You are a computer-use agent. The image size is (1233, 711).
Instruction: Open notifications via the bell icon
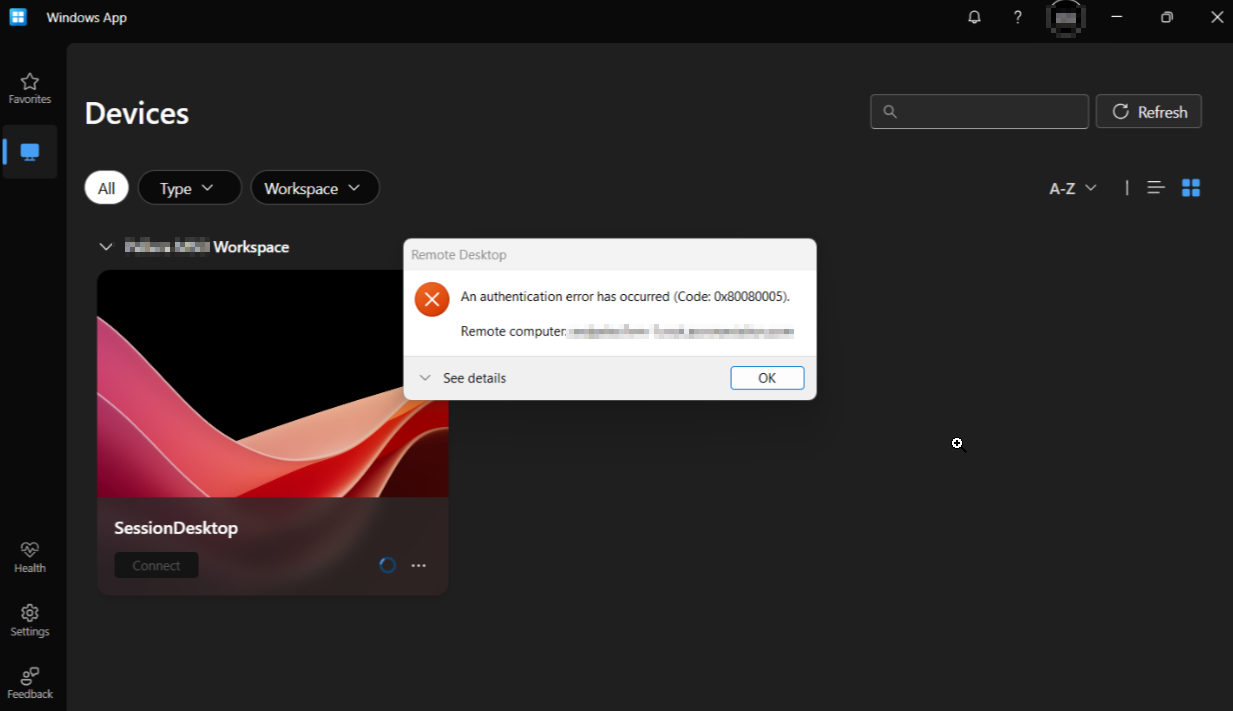pyautogui.click(x=973, y=17)
